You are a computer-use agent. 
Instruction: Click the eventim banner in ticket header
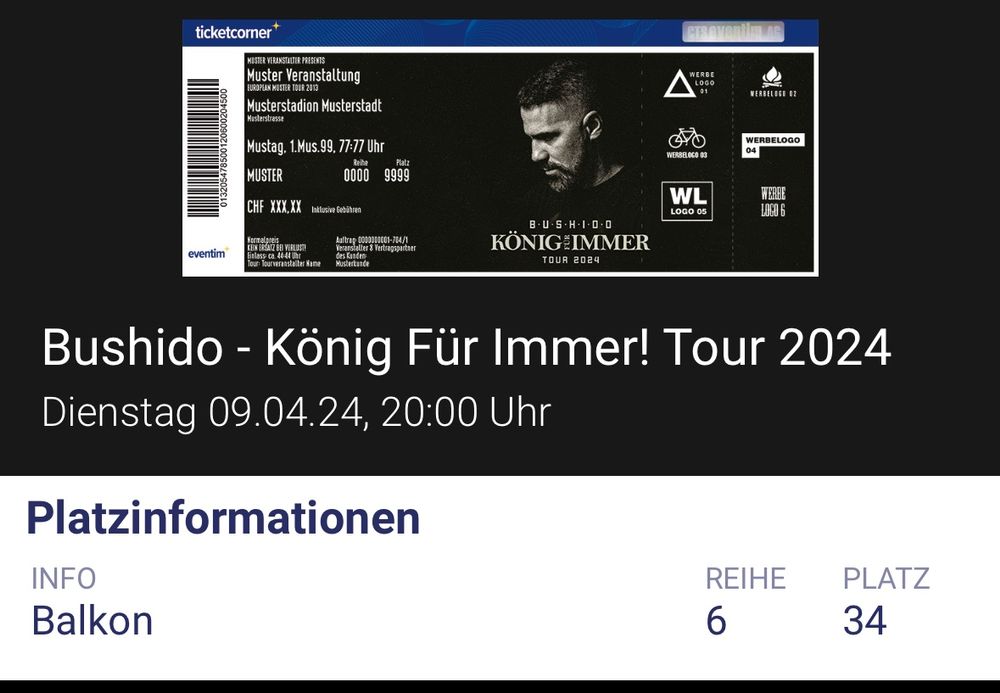coord(733,32)
